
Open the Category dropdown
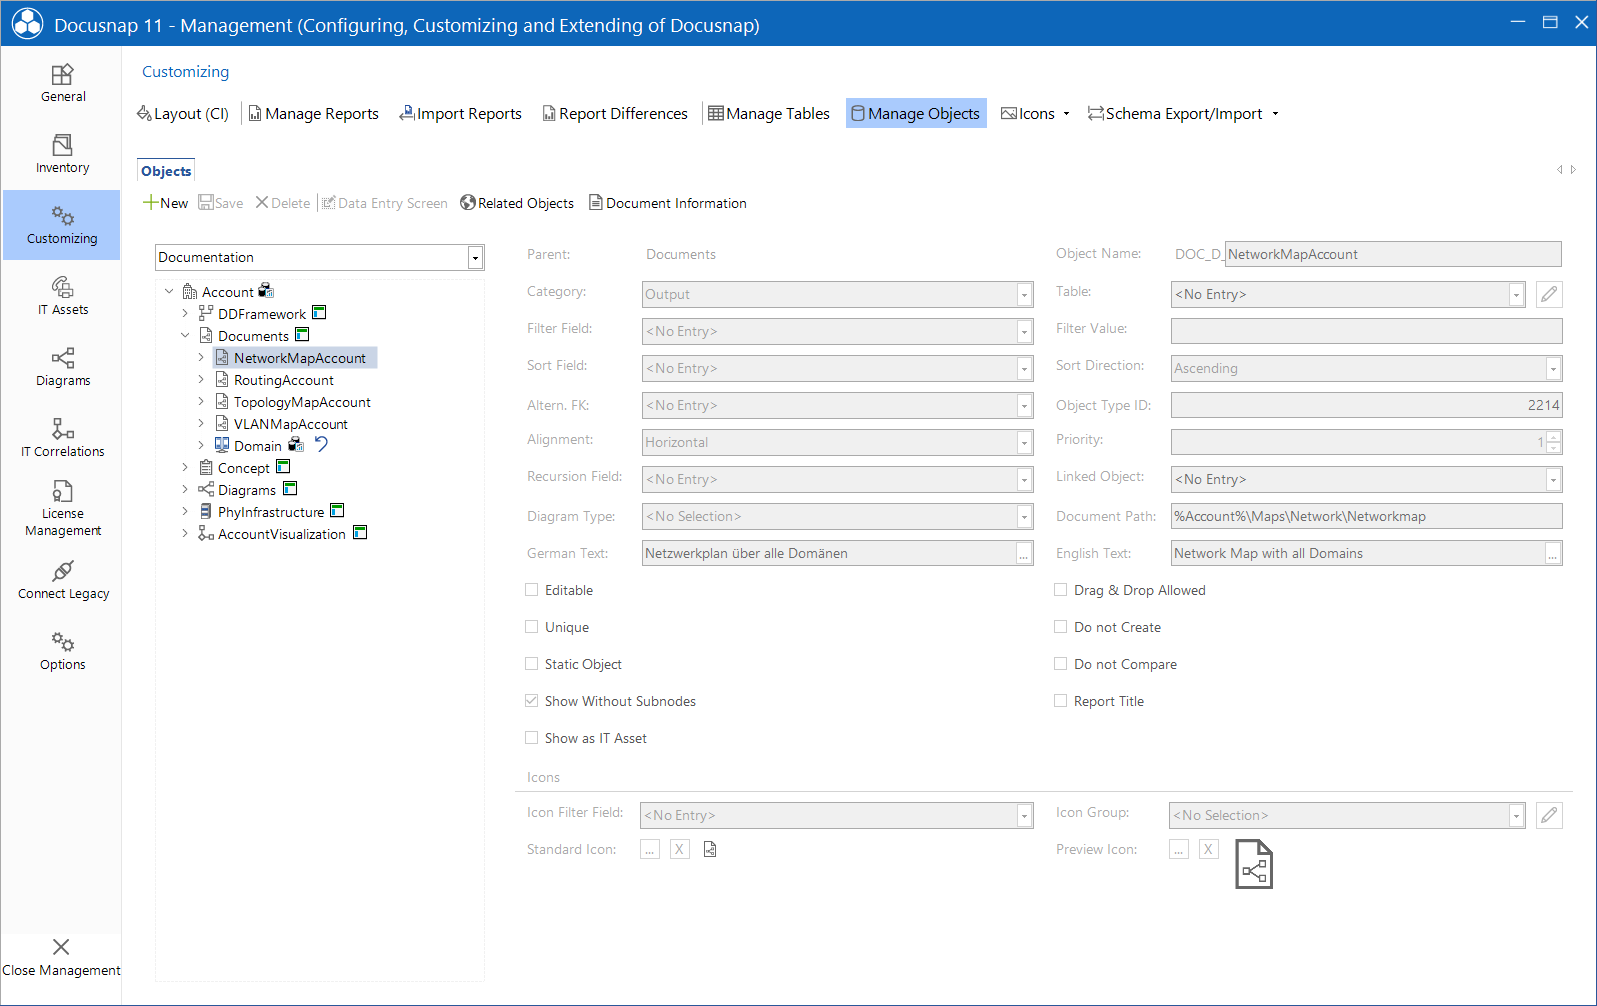point(1024,295)
